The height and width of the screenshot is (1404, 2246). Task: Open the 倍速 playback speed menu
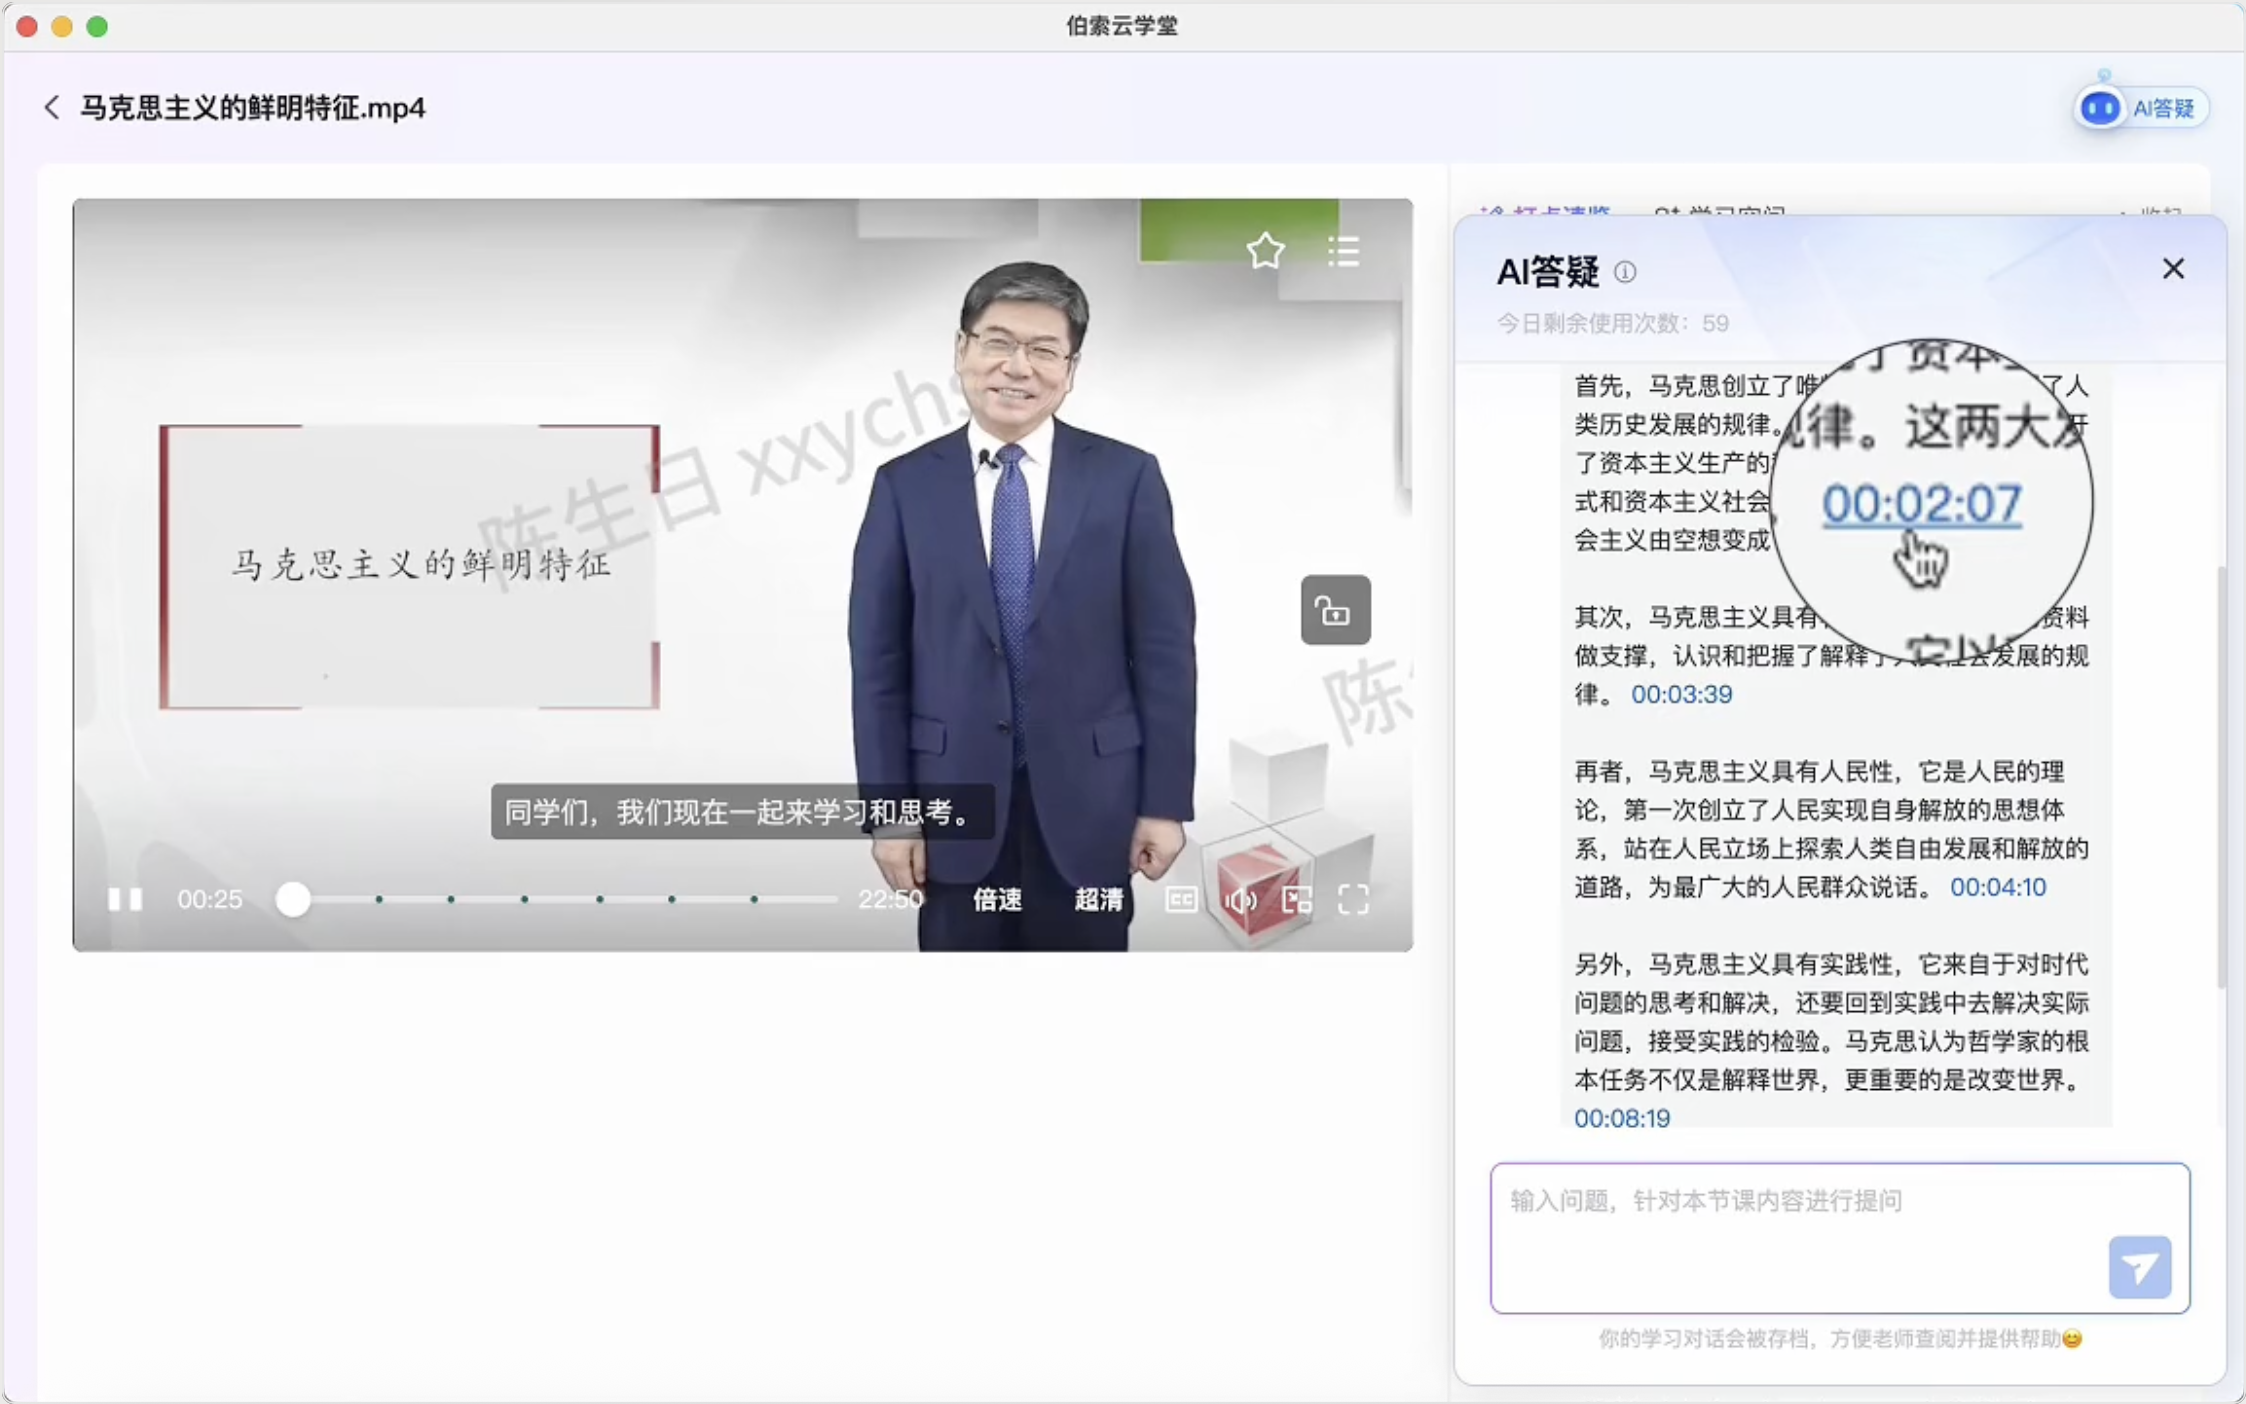click(997, 899)
